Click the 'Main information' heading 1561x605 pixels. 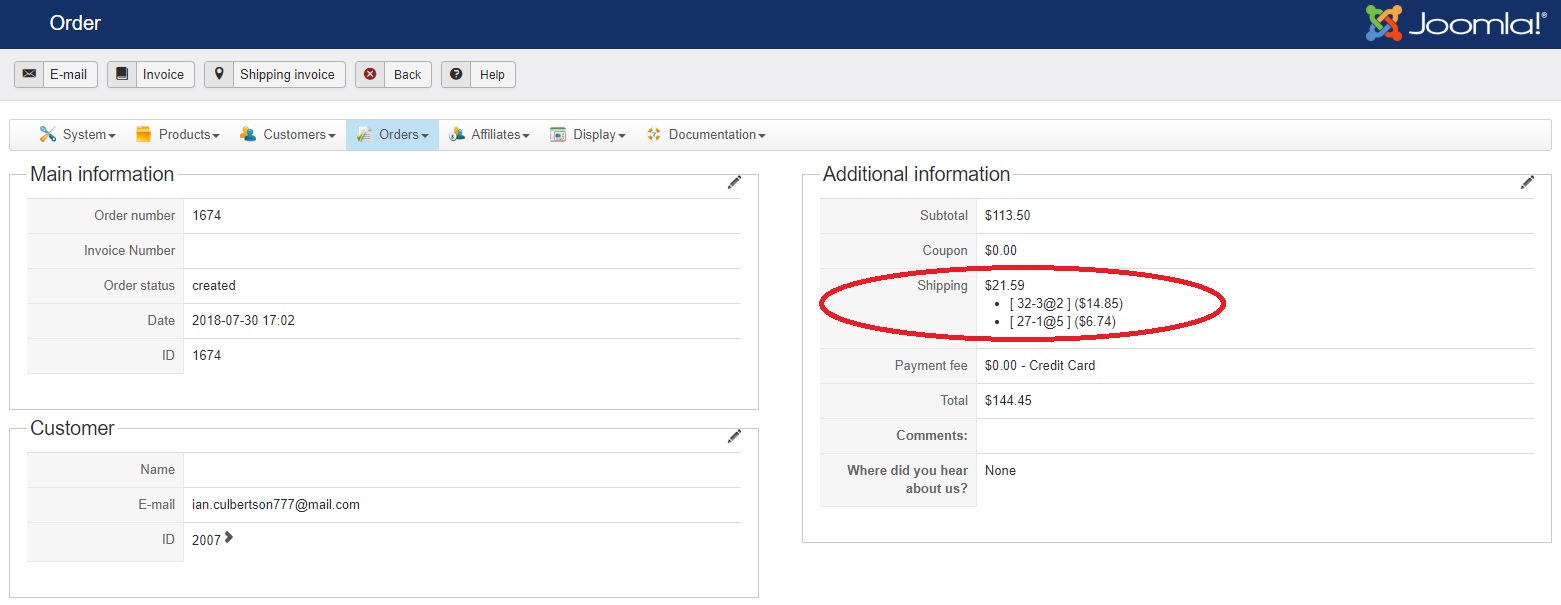pyautogui.click(x=102, y=174)
